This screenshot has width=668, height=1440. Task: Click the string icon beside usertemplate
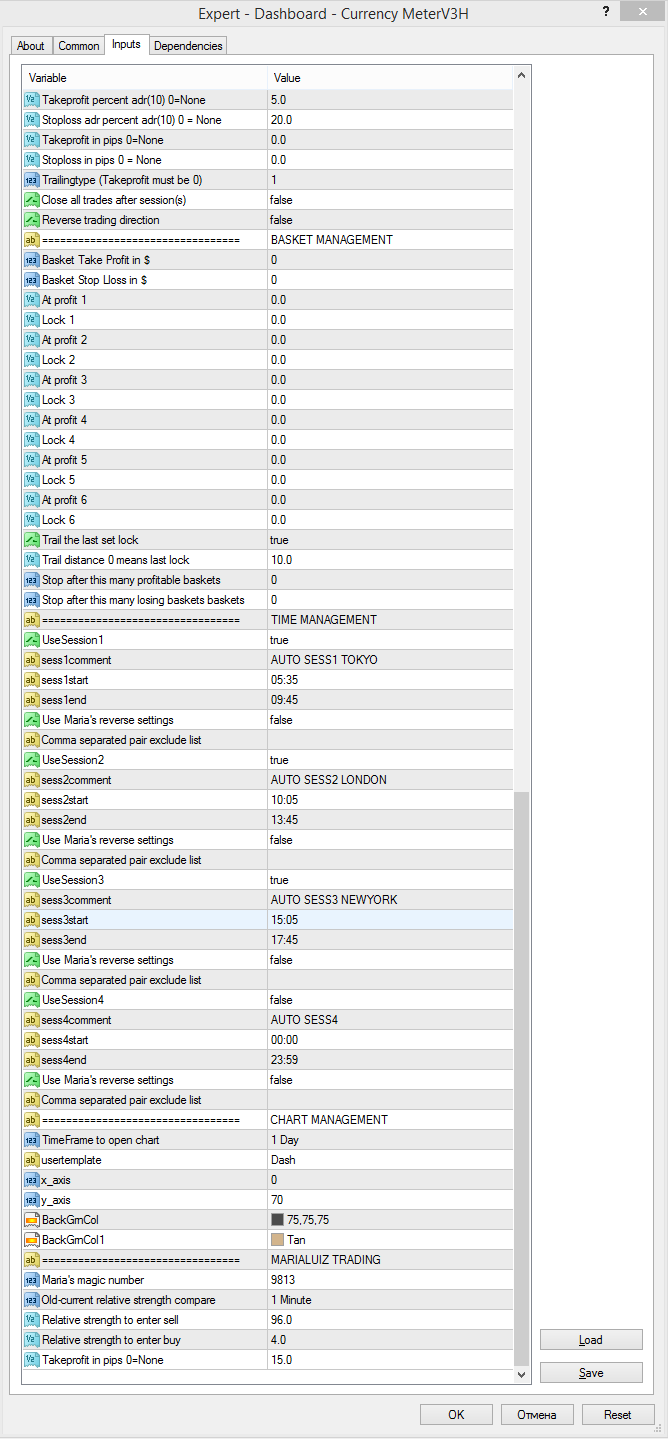(32, 1160)
